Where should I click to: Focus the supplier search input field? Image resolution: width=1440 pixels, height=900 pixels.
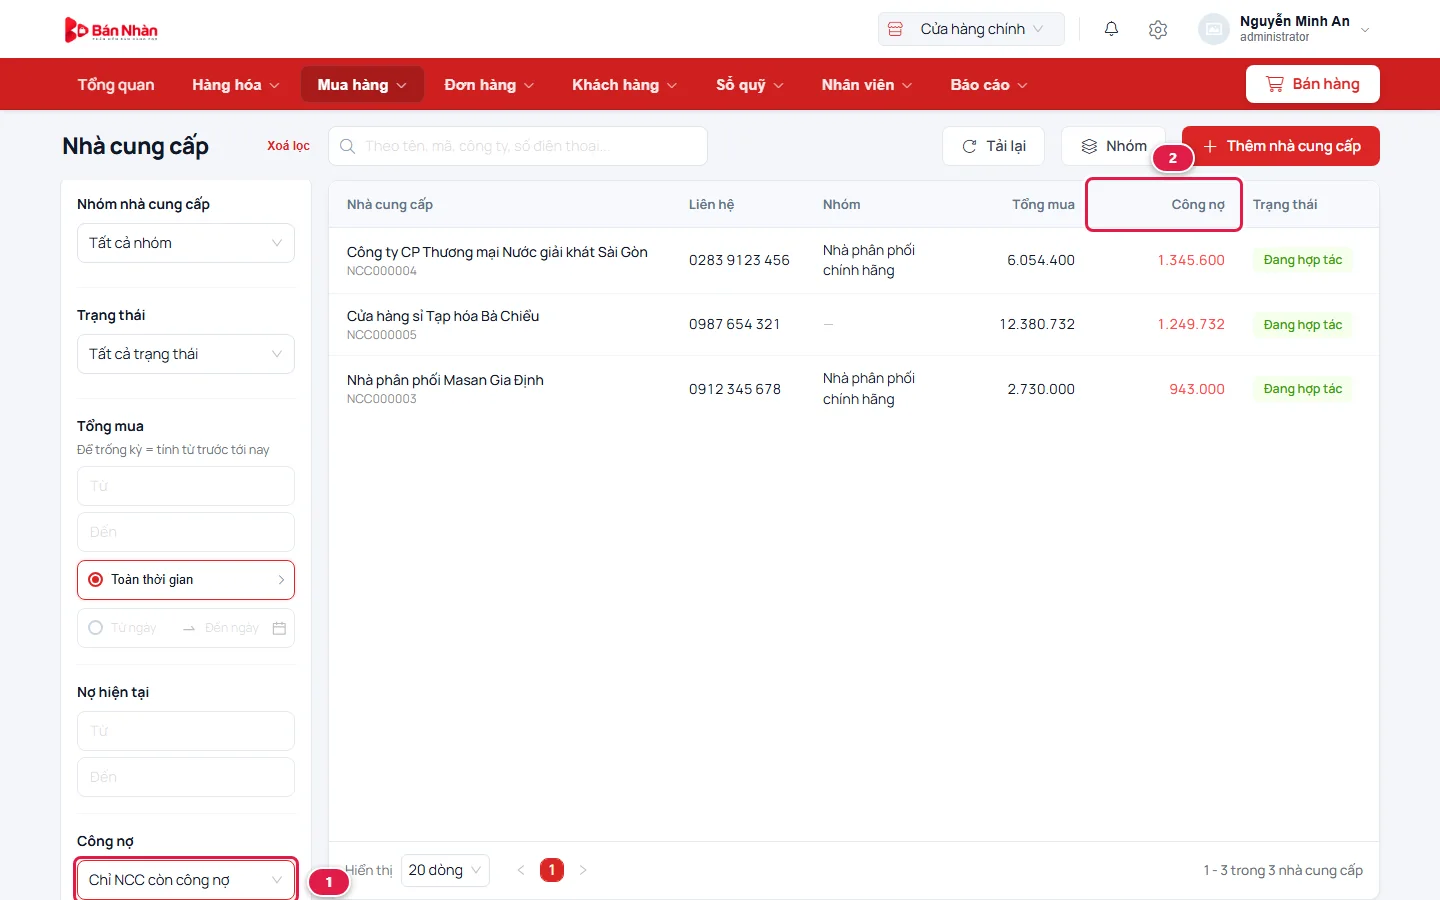(518, 146)
